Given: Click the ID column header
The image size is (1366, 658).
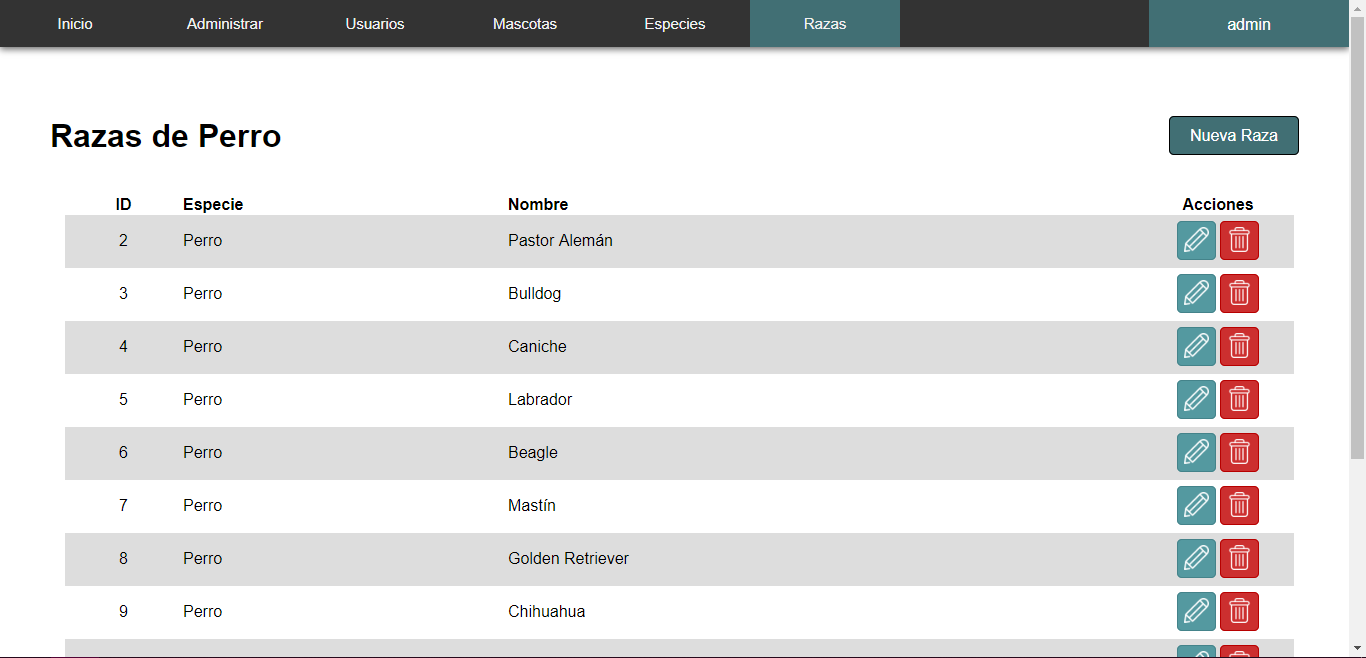Looking at the screenshot, I should [x=123, y=204].
